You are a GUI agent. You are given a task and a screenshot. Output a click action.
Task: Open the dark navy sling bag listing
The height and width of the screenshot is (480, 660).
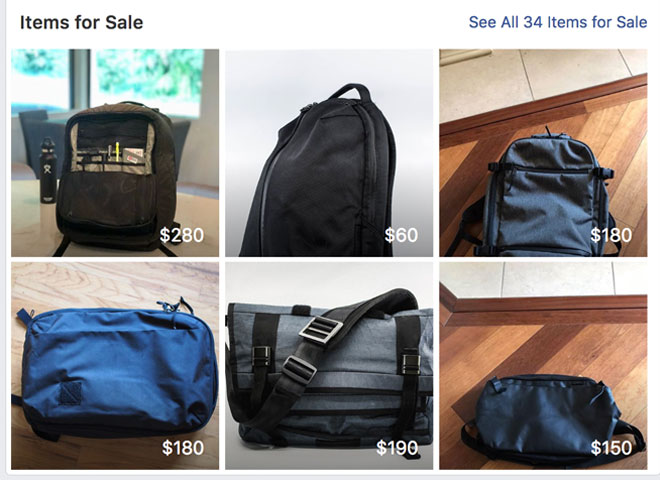pyautogui.click(x=543, y=366)
